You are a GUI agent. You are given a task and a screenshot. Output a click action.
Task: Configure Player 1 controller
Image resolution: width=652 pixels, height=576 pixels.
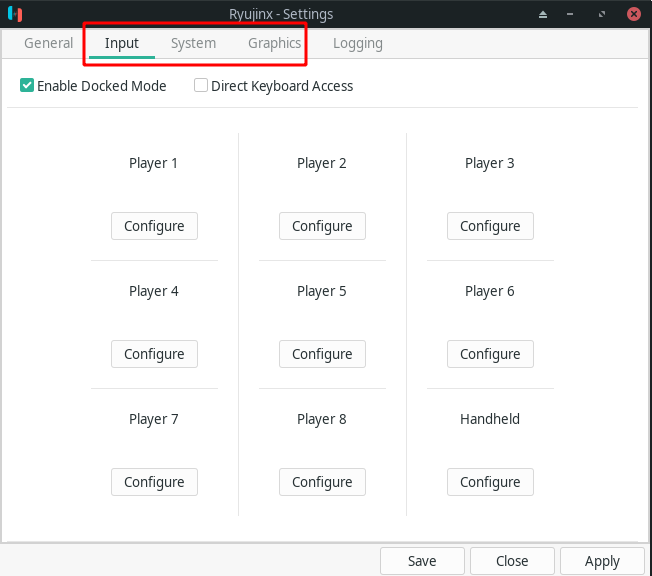coord(154,226)
